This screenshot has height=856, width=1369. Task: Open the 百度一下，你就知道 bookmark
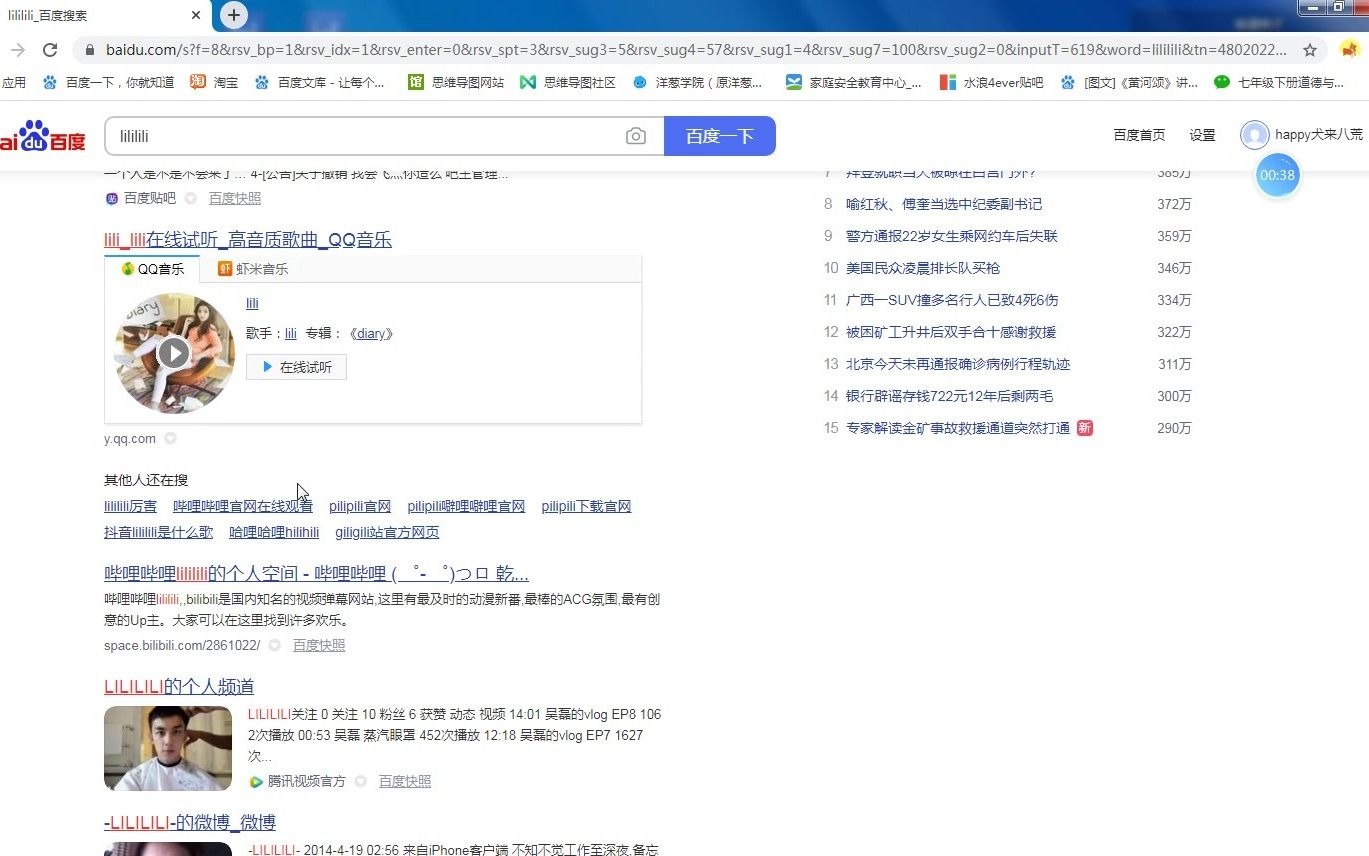108,82
